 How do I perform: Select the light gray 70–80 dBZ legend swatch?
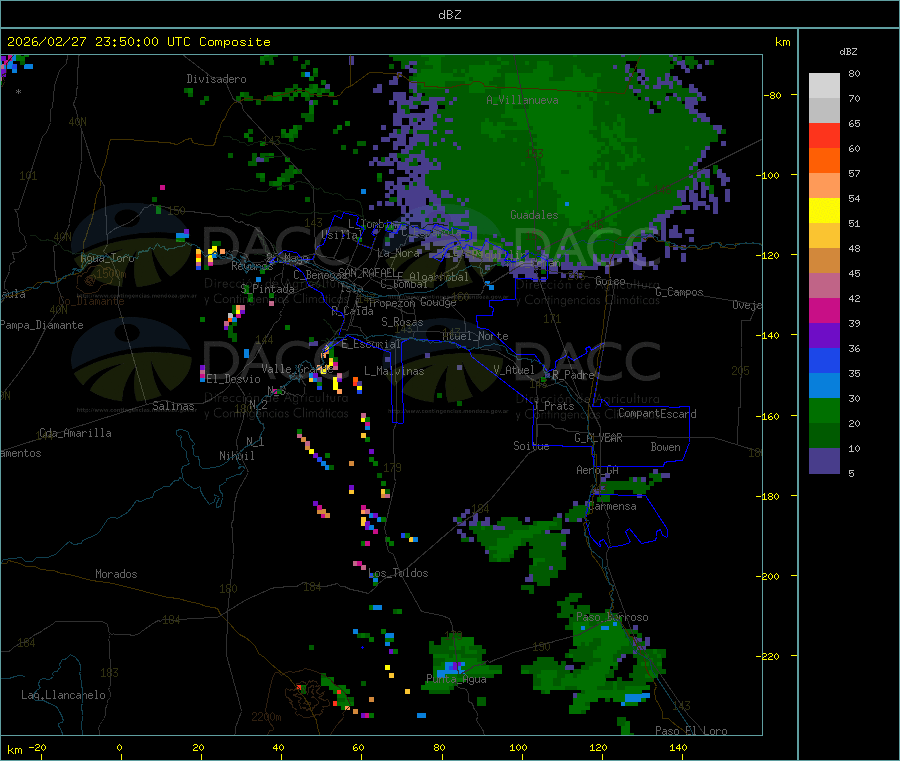pyautogui.click(x=824, y=86)
